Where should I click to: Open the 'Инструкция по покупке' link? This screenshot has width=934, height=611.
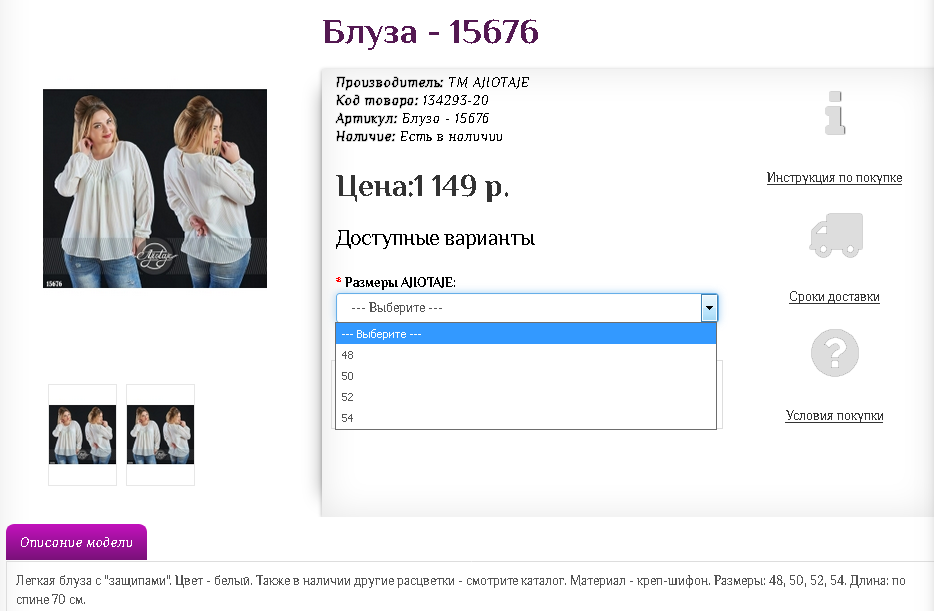click(834, 178)
